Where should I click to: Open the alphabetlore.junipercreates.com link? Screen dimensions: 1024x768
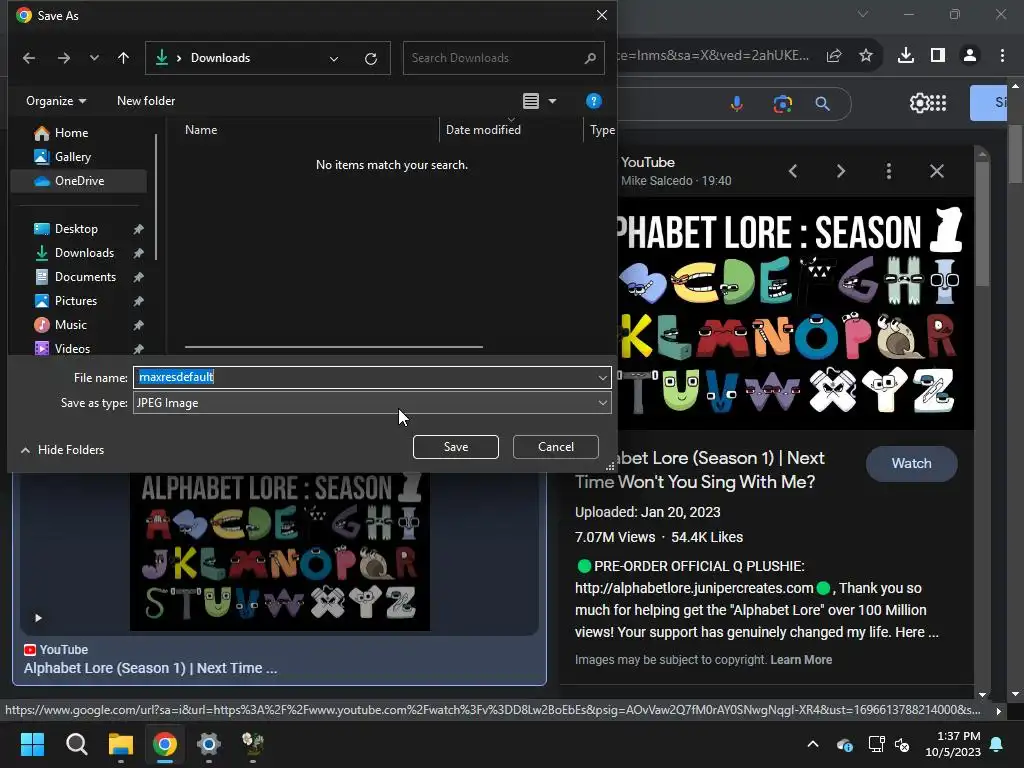[694, 588]
